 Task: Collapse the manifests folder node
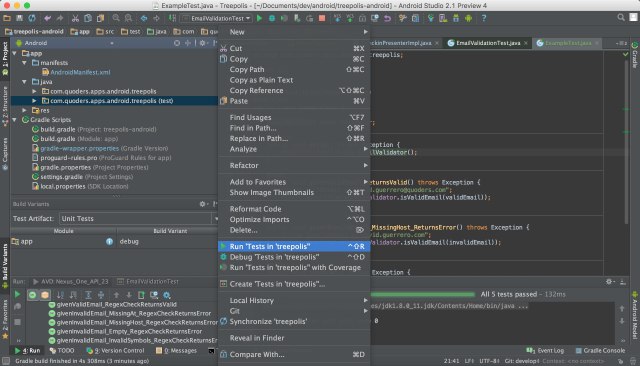point(24,63)
